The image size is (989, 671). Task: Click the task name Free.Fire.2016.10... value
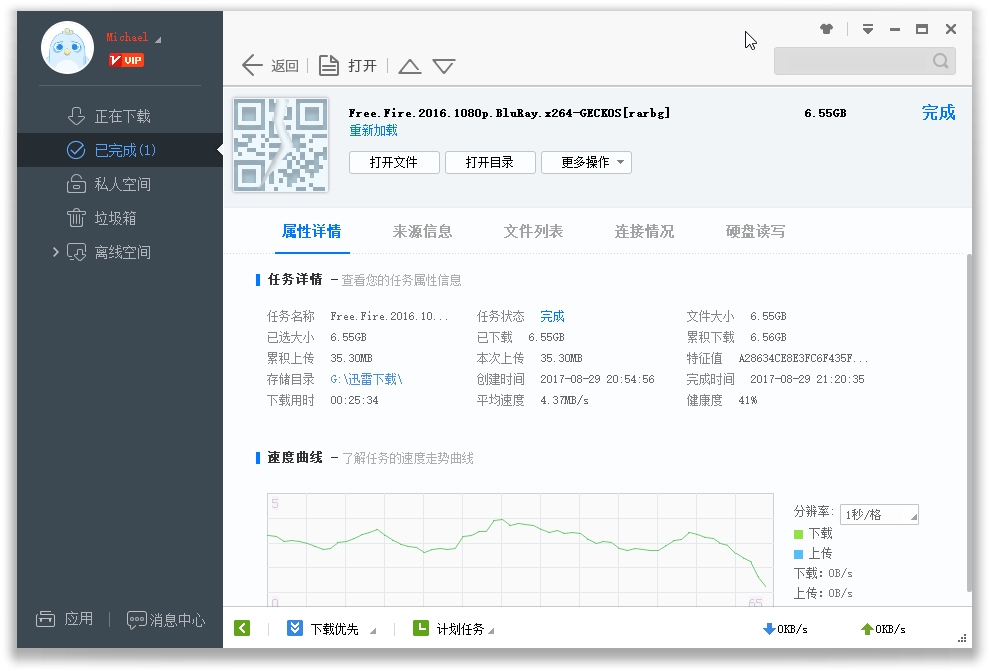tap(389, 316)
